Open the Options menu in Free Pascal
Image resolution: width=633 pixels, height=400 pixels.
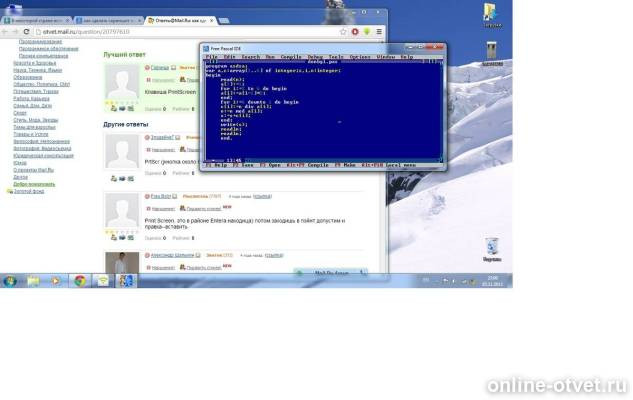[x=360, y=57]
